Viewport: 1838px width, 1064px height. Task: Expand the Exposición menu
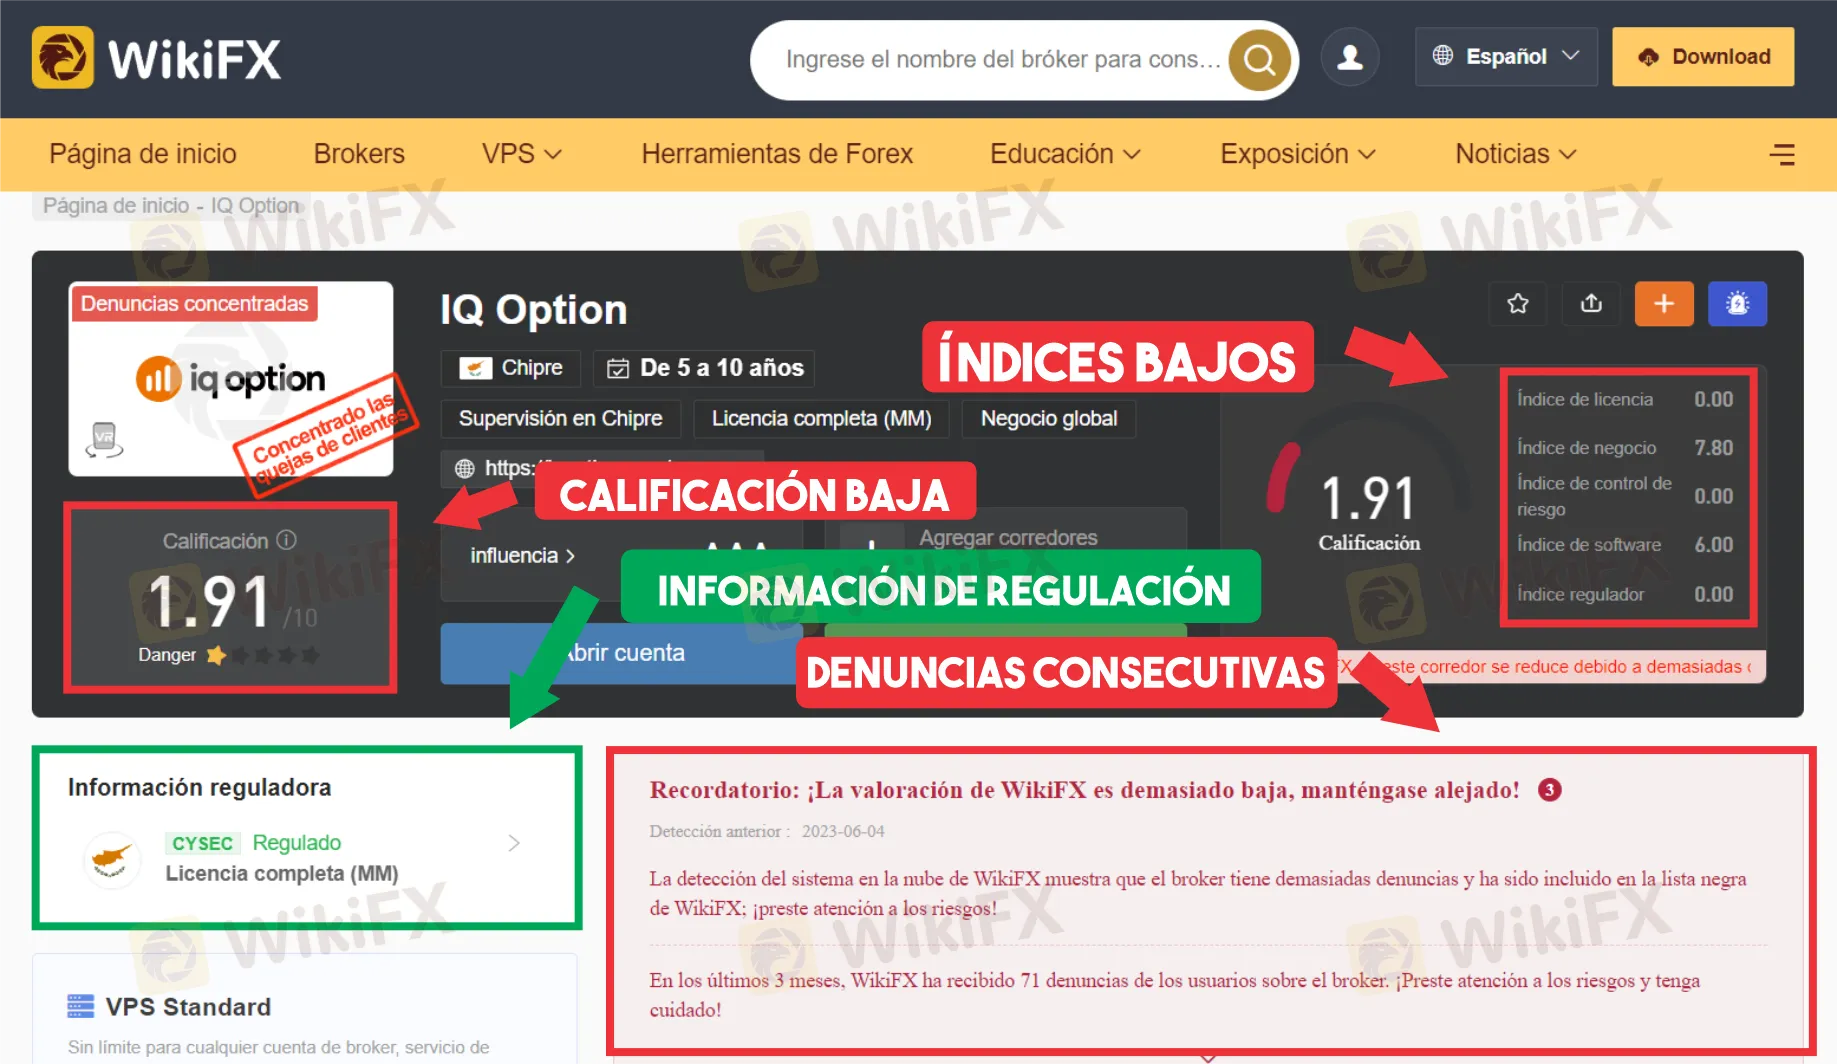(x=1298, y=154)
